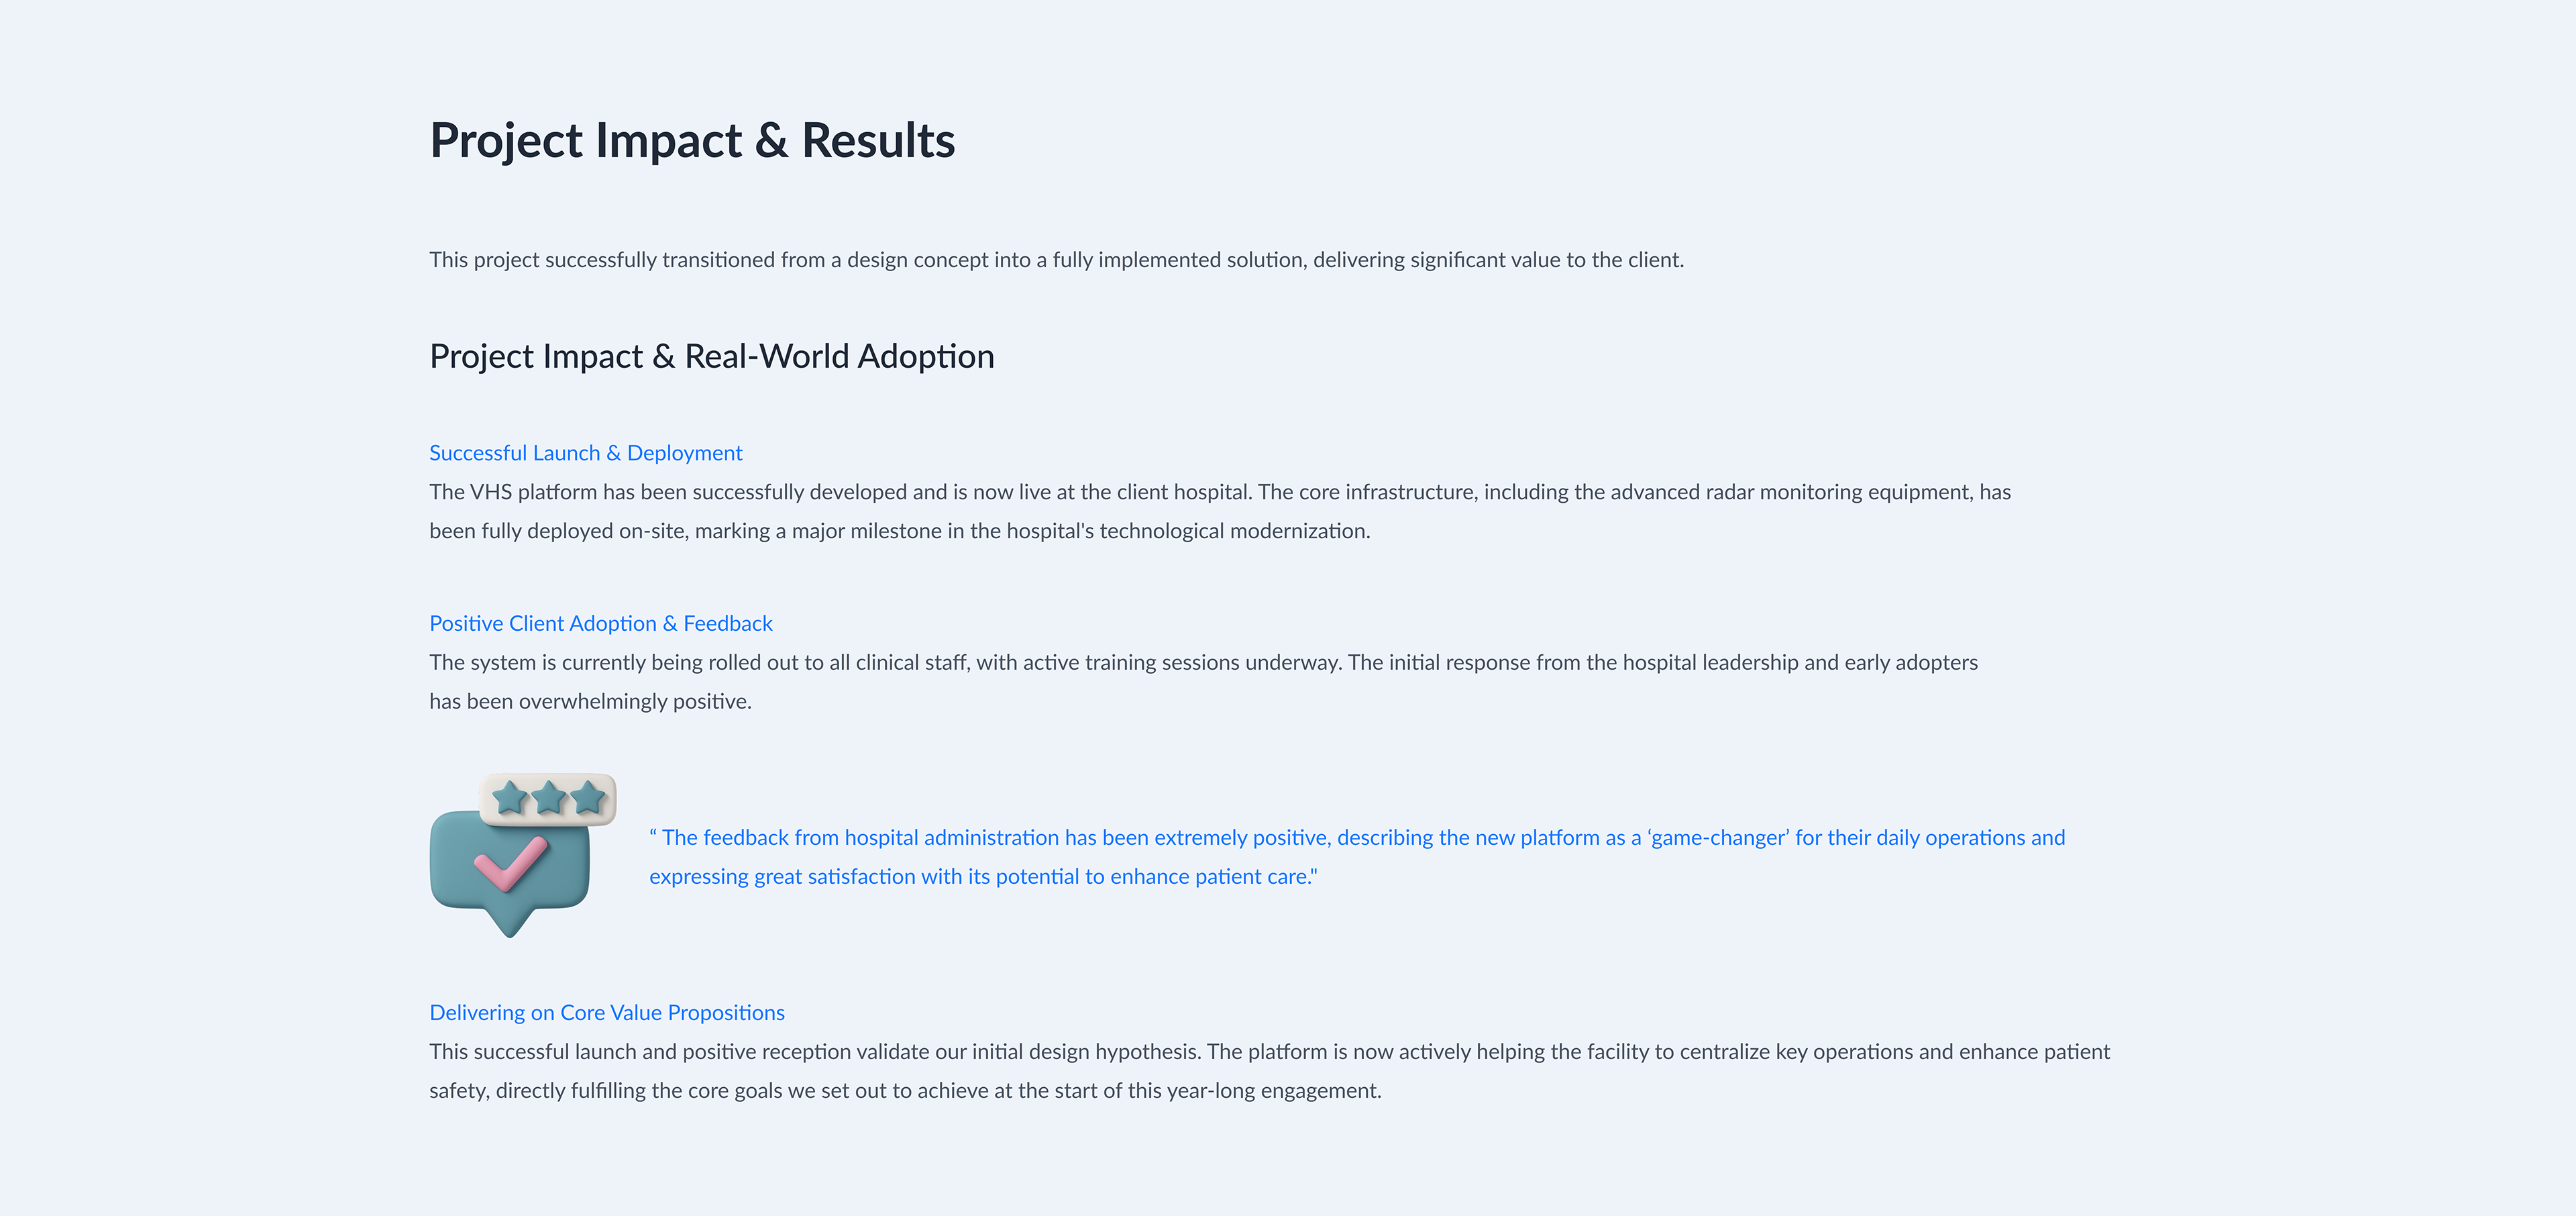Viewport: 2576px width, 1216px height.
Task: Click the right star in the rating badge
Action: coord(588,797)
